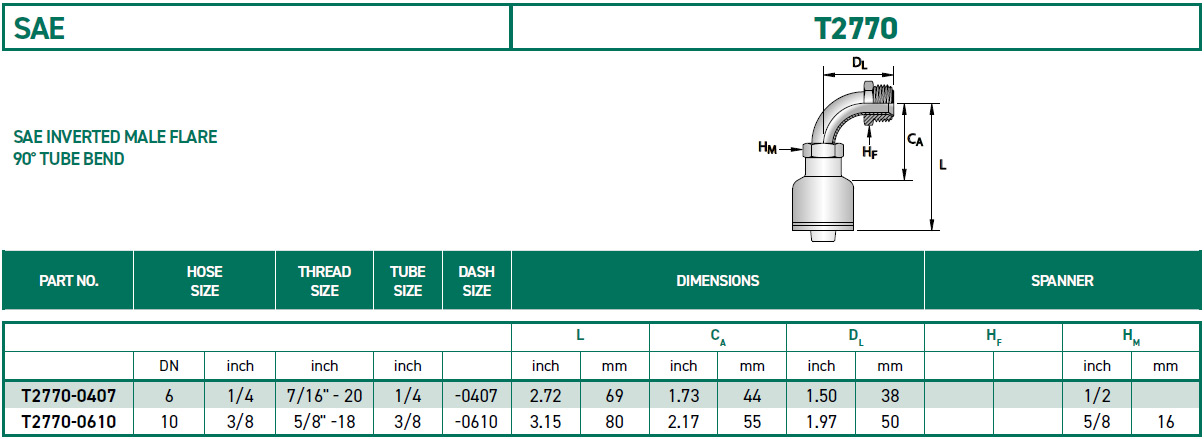Select part number T2770-0407

pyautogui.click(x=68, y=396)
